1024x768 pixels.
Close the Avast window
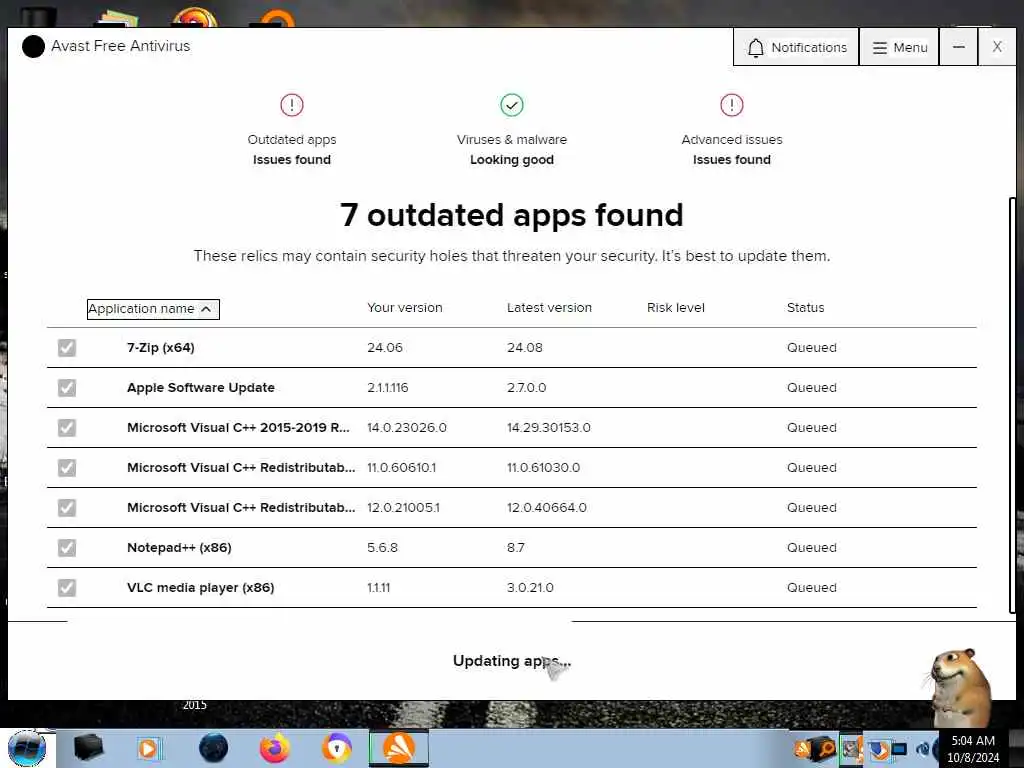(x=997, y=47)
